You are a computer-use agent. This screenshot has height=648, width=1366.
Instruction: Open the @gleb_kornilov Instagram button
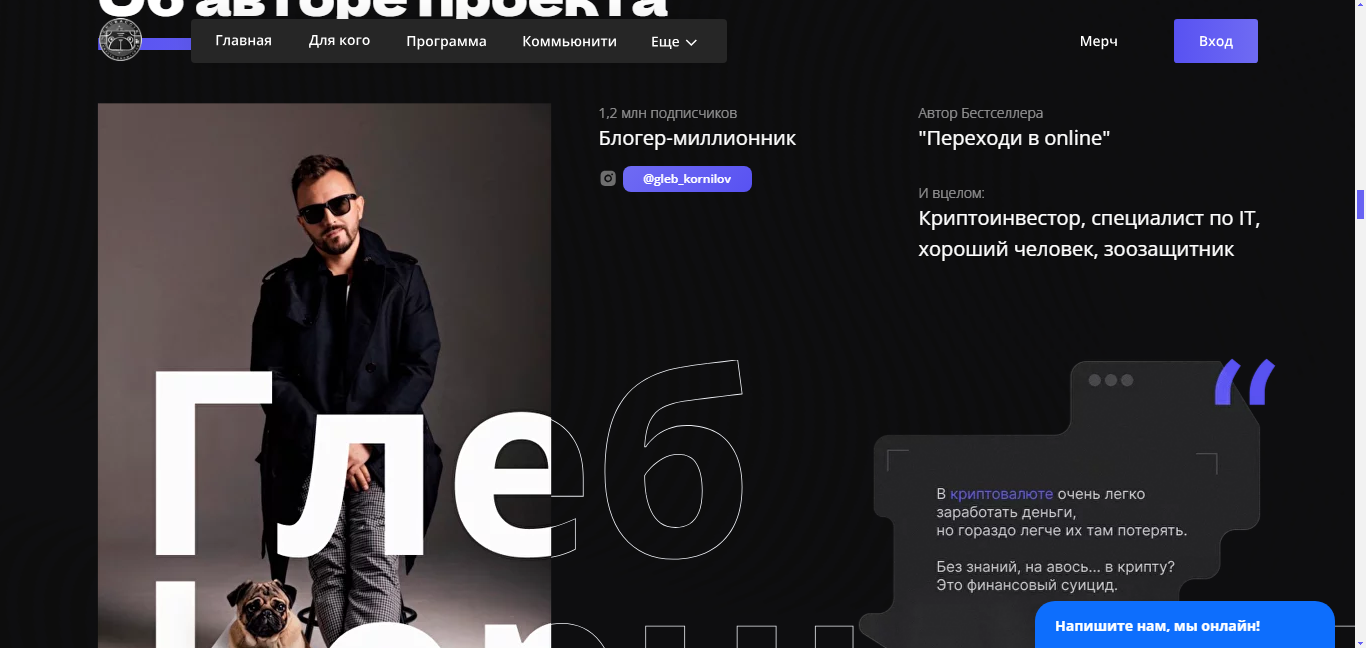coord(687,179)
